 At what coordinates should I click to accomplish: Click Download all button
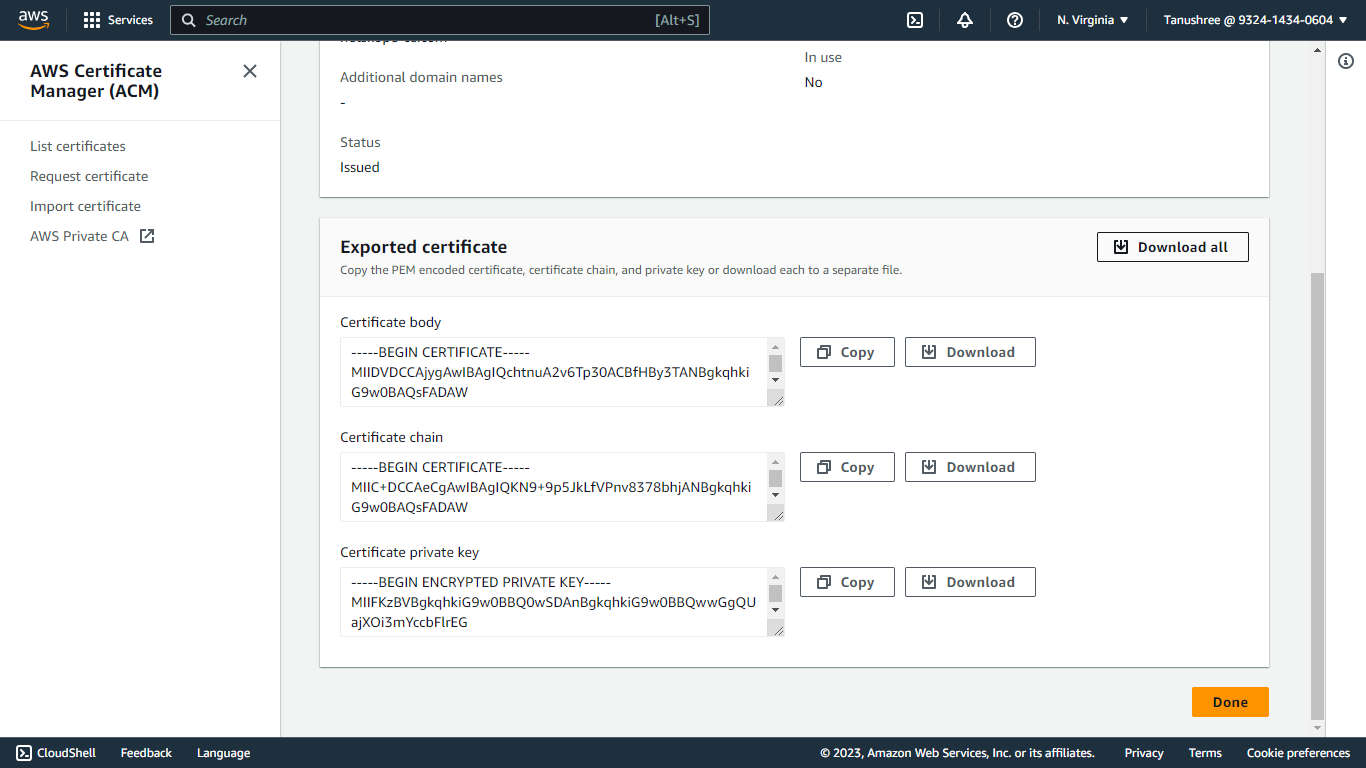click(x=1172, y=247)
